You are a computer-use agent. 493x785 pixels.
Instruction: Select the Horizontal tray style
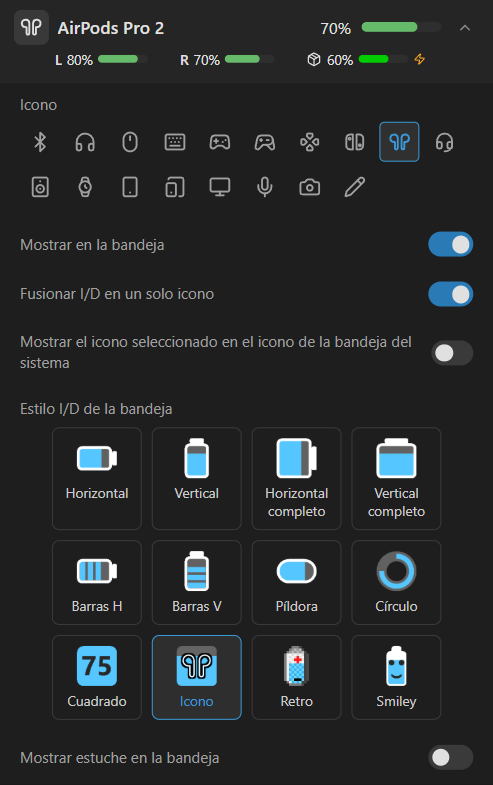point(97,479)
